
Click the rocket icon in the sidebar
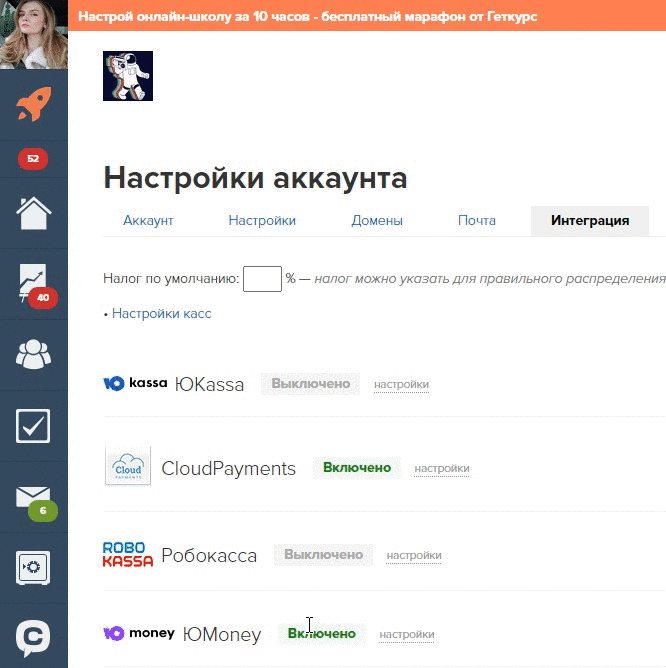34,104
